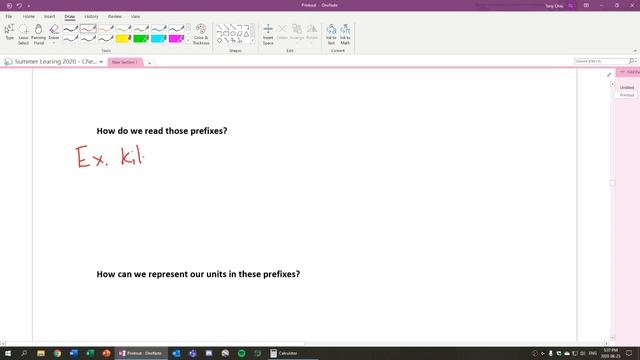
Task: Open the notification center in system tray
Action: (629, 353)
